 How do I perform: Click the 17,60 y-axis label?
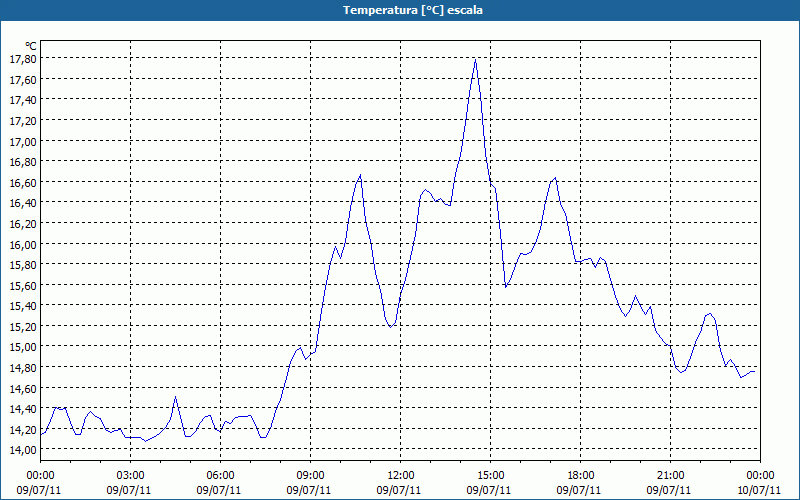pyautogui.click(x=23, y=80)
